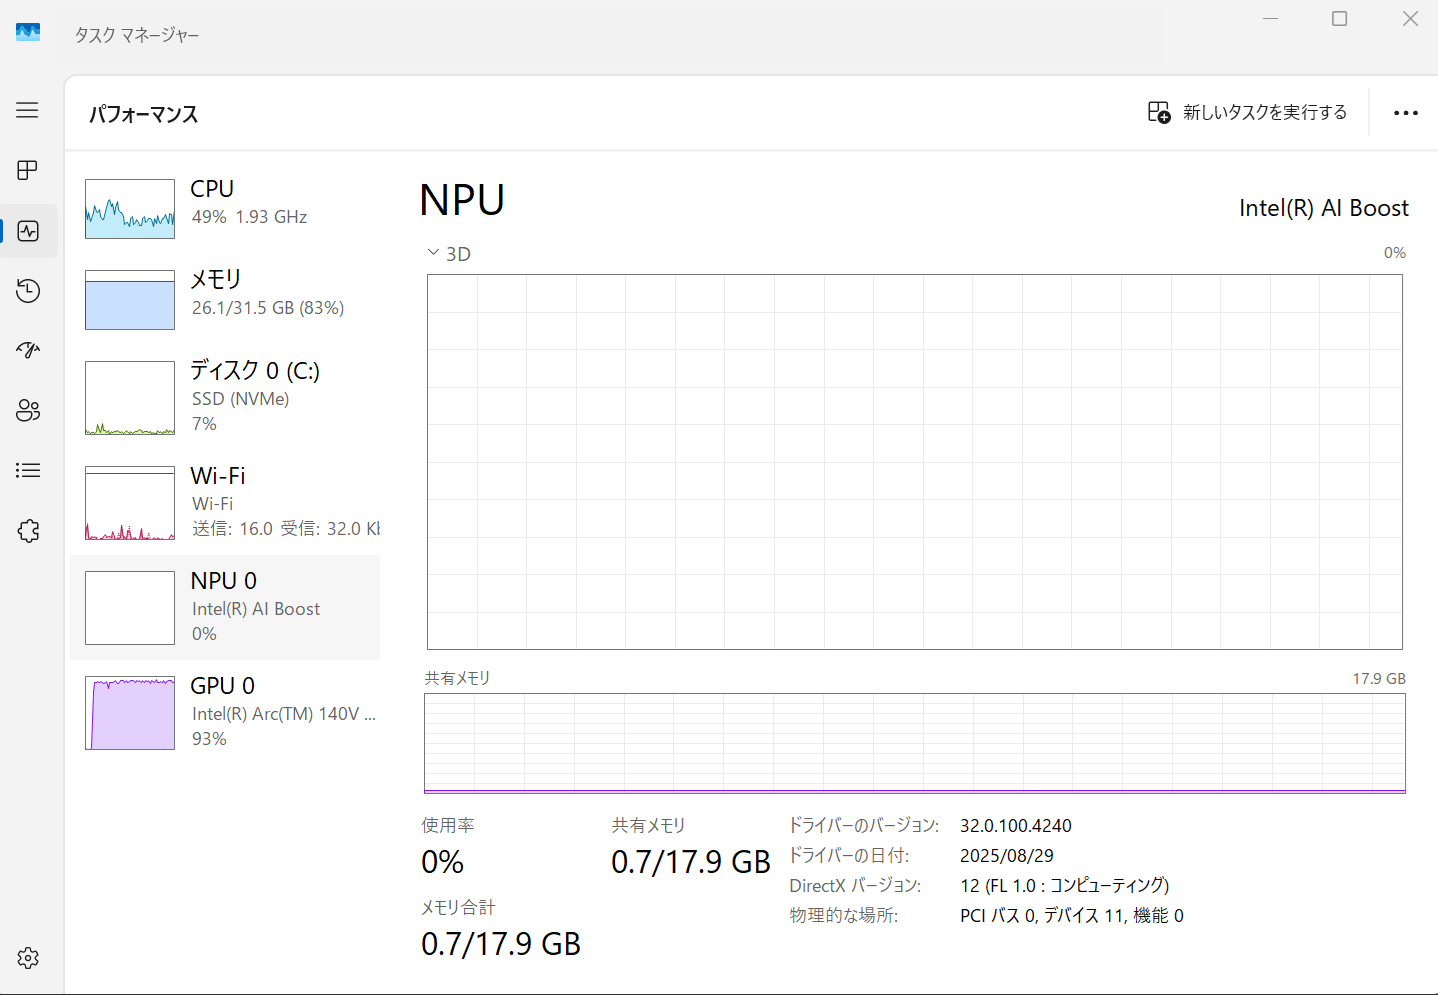Click the タスク マネージャー window title
The image size is (1438, 995).
click(137, 35)
